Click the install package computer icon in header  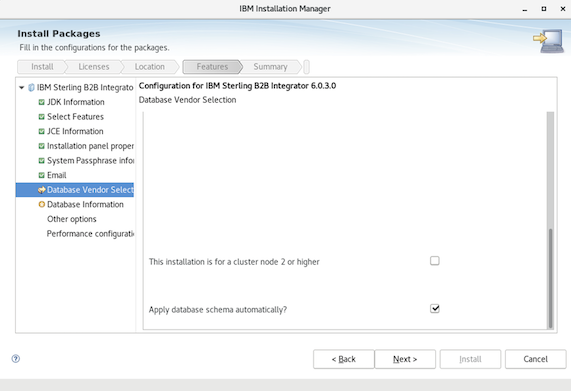pos(549,41)
